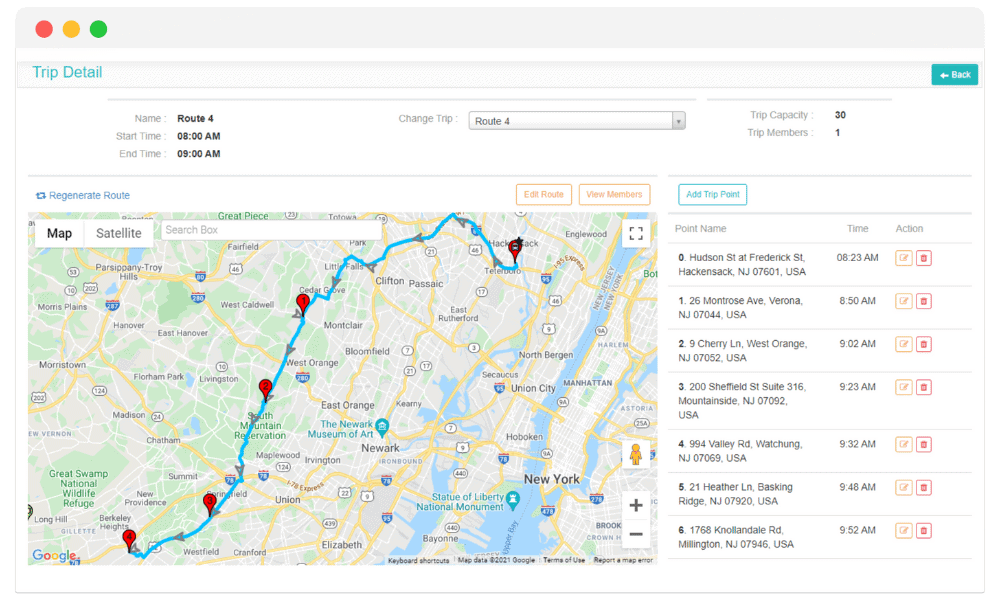Click map marker 2 near West Orange
The image size is (1000, 600).
point(265,388)
